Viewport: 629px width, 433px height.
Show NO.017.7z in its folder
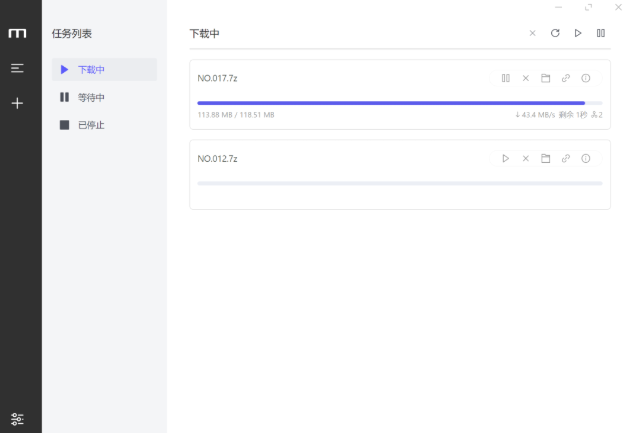click(546, 78)
